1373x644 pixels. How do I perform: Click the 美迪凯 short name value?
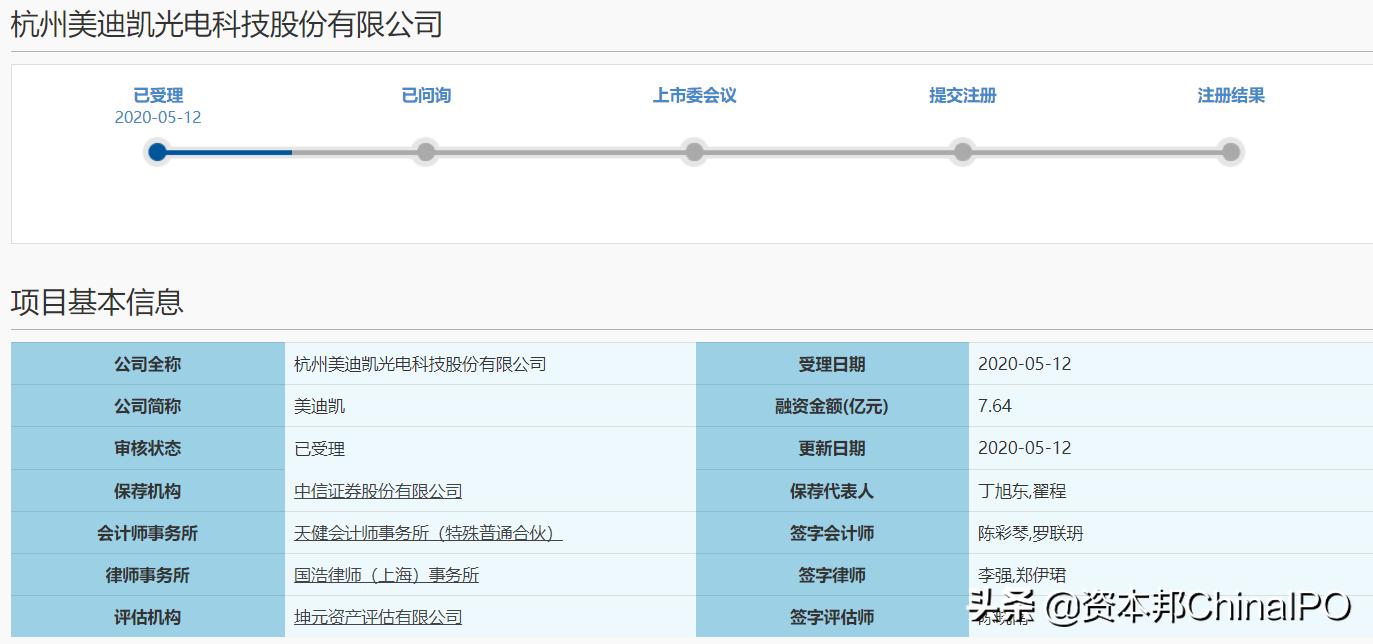(x=320, y=406)
